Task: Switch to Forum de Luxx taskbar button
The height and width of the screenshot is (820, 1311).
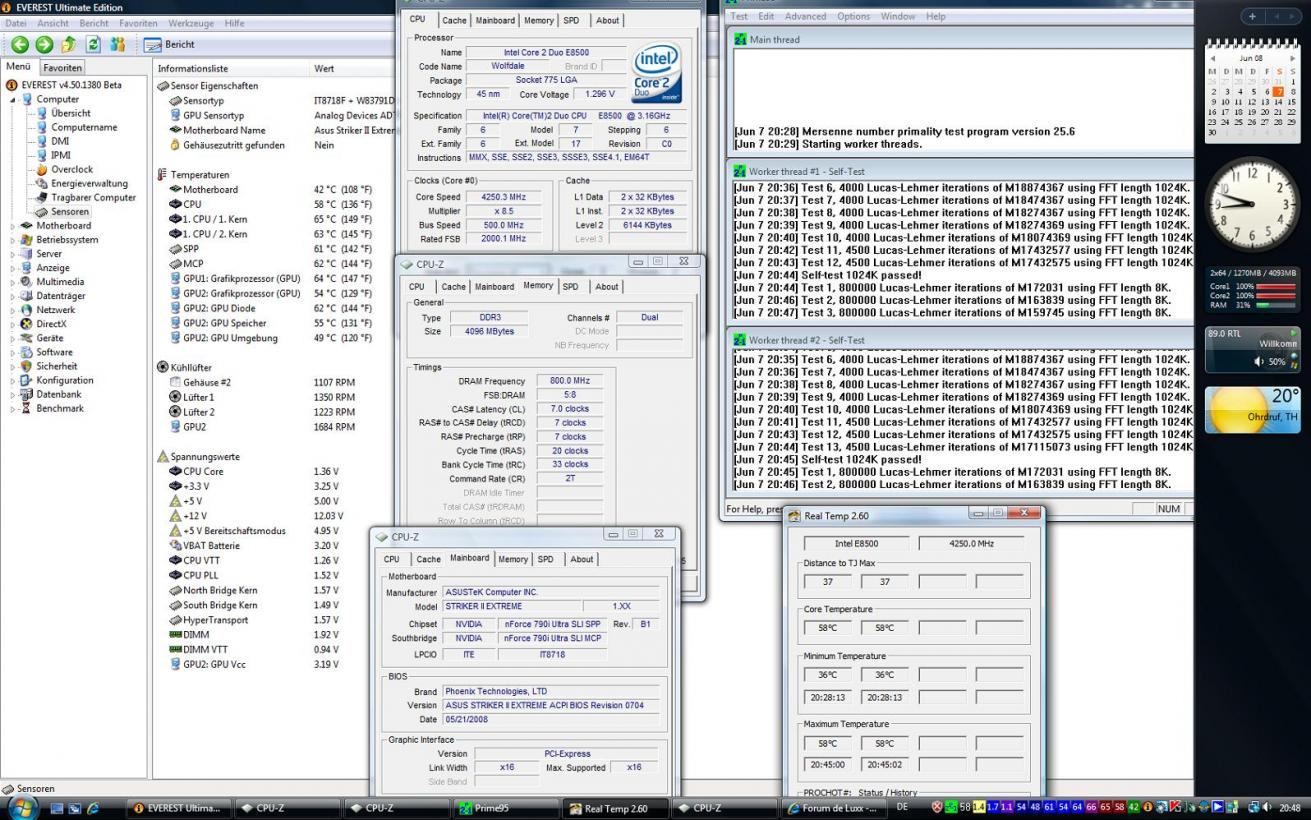Action: point(832,808)
